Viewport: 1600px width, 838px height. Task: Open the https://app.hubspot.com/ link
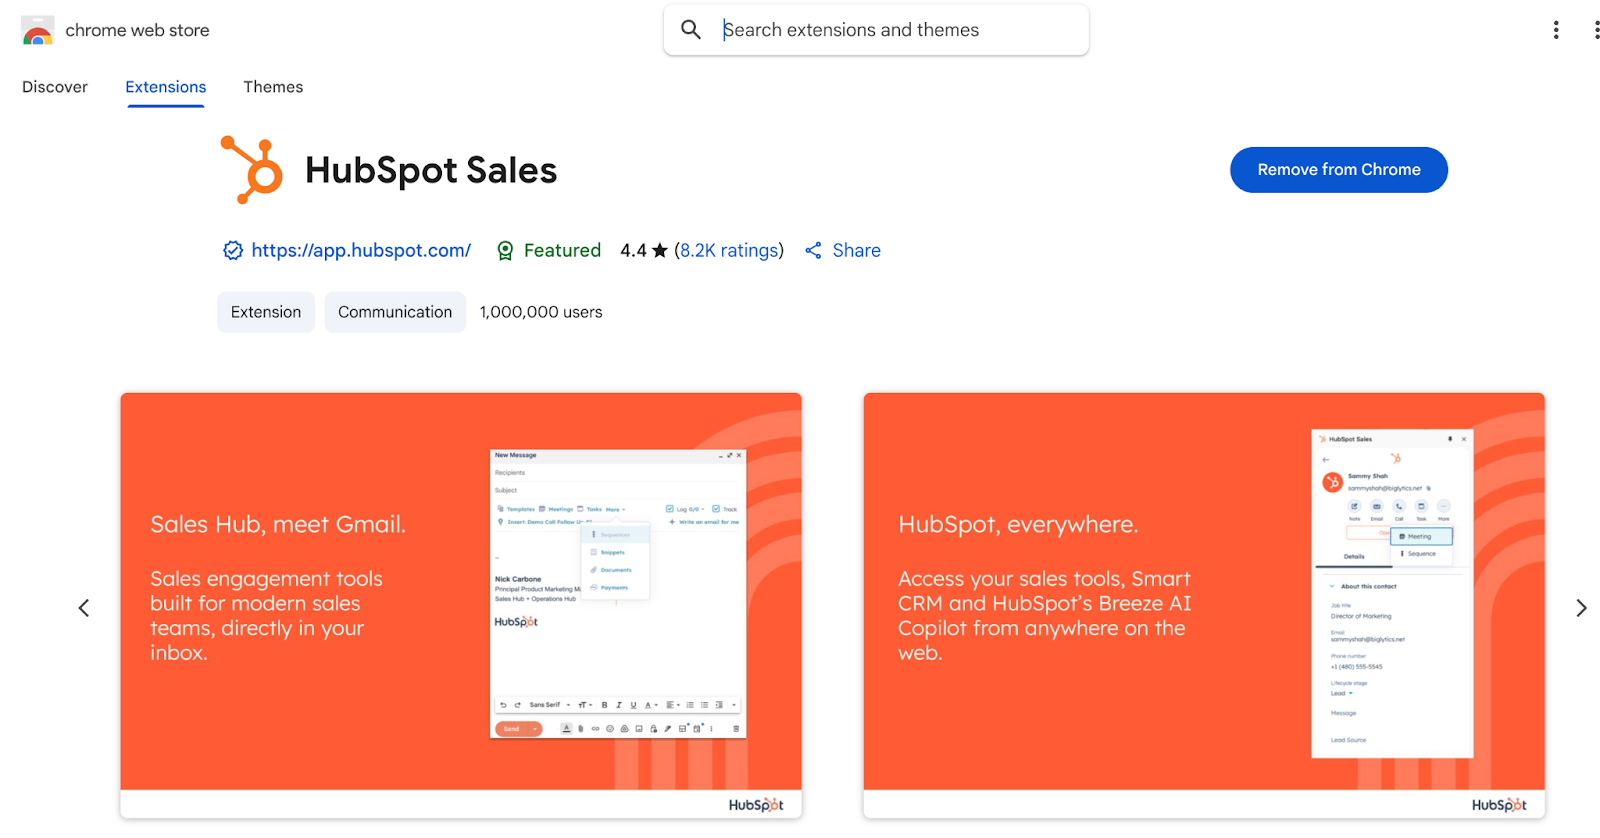[361, 251]
